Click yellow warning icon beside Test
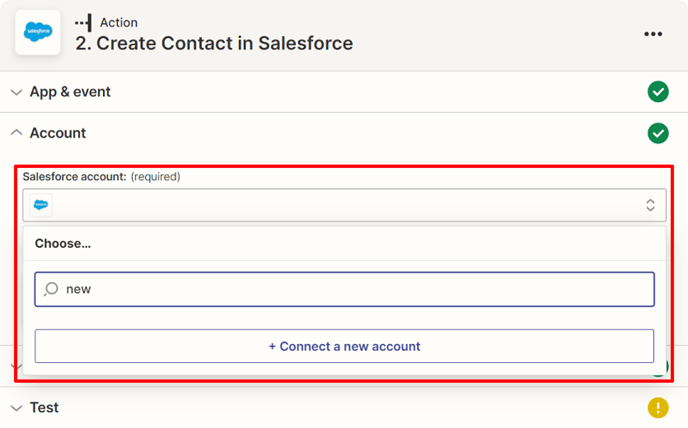688x428 pixels. [x=657, y=407]
